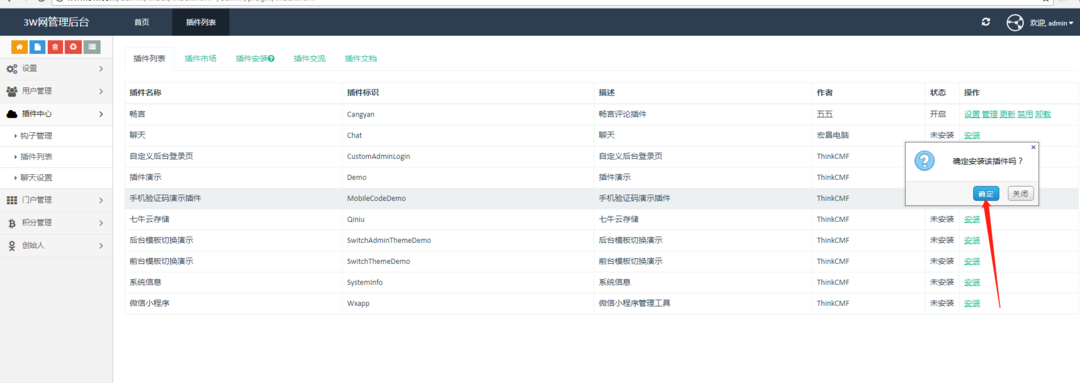Screen dimensions: 1080x383
Task: Click the red recycle shortcut icon
Action: point(73,47)
